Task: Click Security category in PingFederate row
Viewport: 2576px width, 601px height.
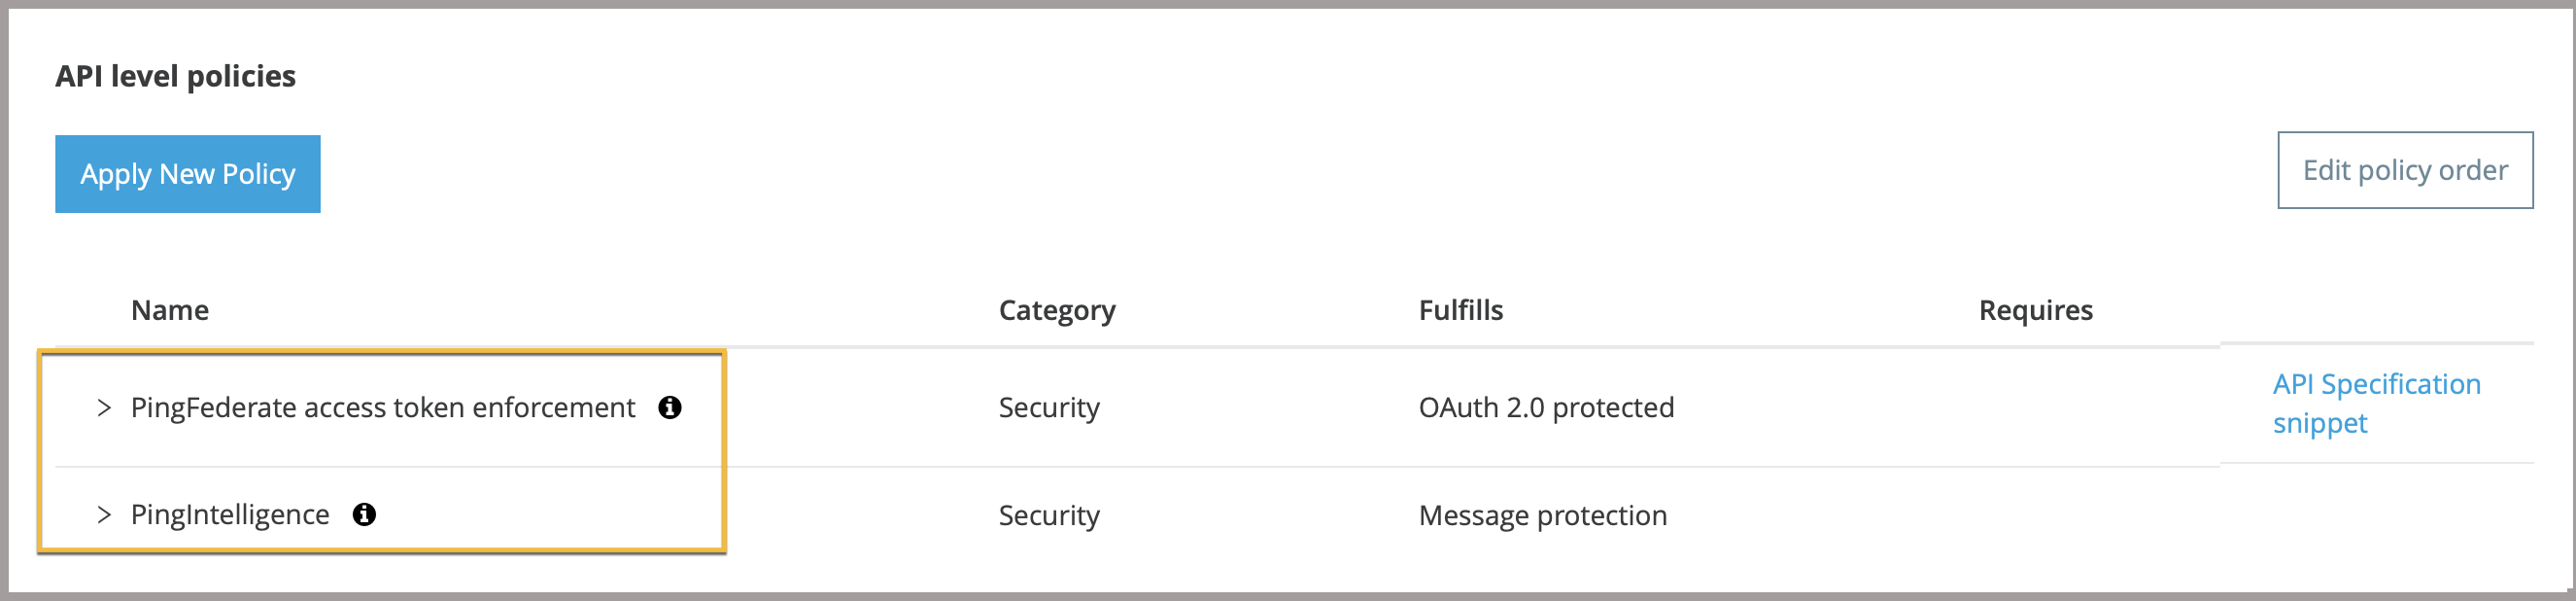Action: click(x=1049, y=407)
